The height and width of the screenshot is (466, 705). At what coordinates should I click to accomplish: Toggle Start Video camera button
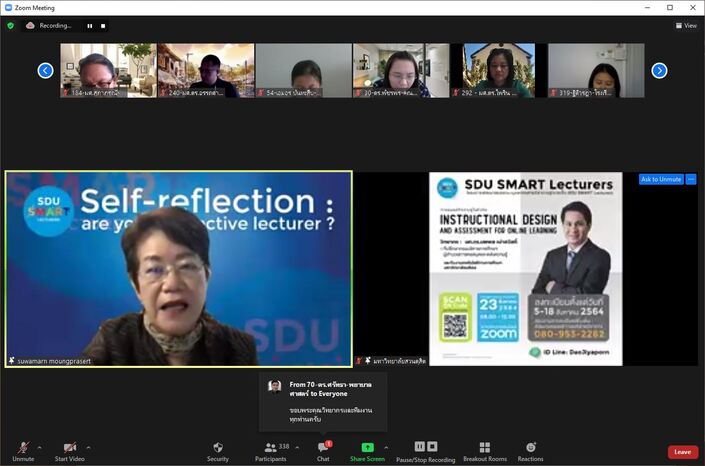(x=69, y=452)
